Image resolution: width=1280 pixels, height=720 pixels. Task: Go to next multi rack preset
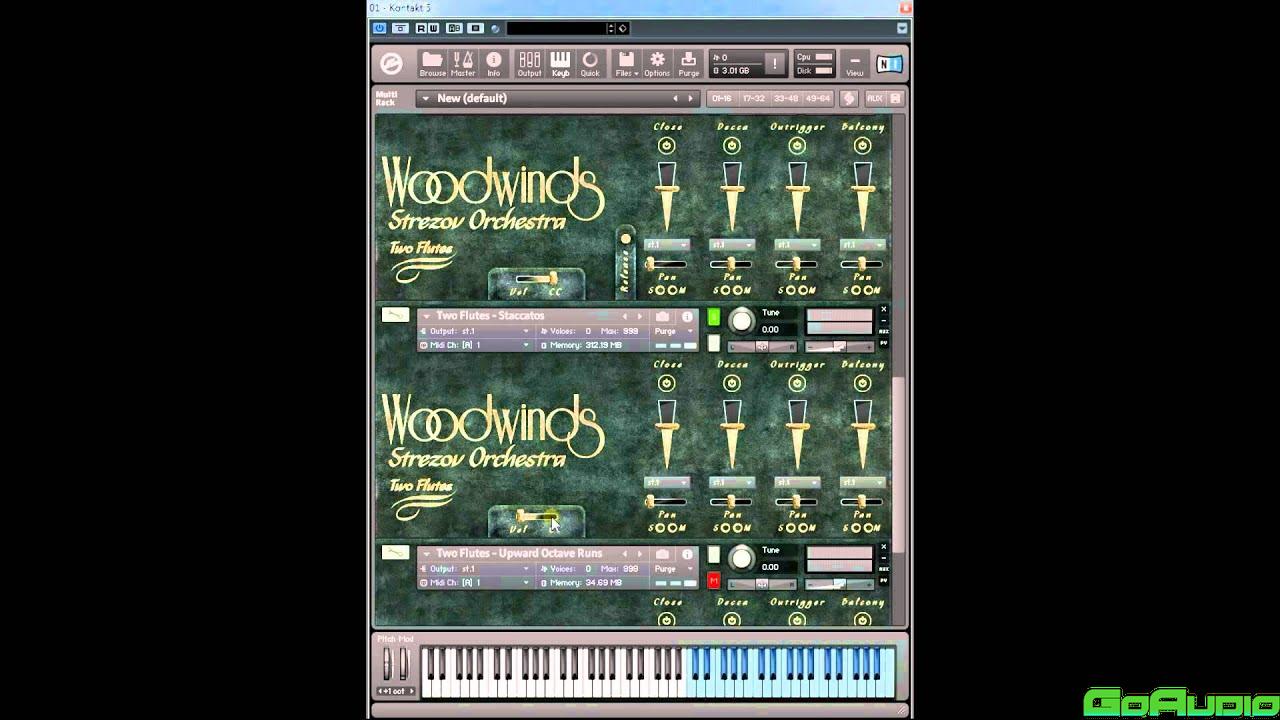click(690, 98)
